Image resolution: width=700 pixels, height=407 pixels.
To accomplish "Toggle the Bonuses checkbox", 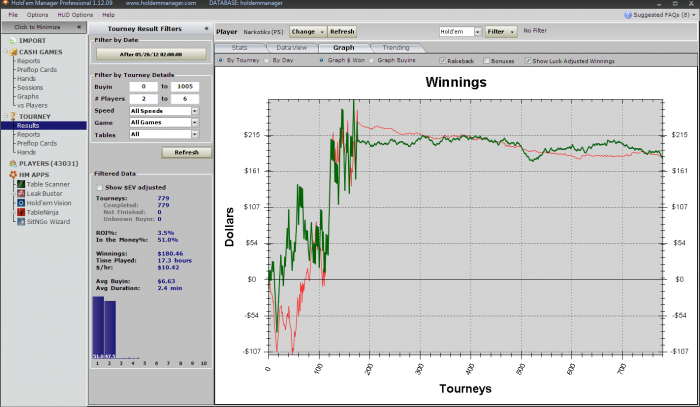I will [x=486, y=61].
